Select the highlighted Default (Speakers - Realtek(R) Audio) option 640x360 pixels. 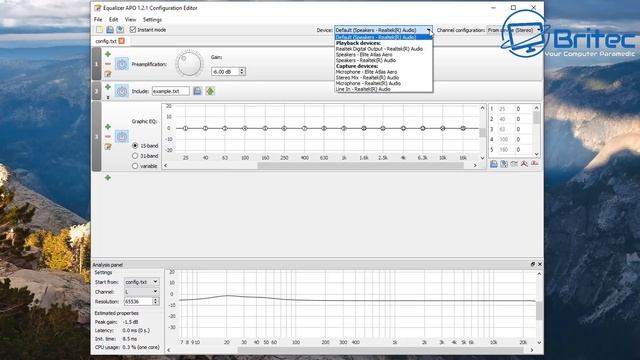click(x=383, y=37)
